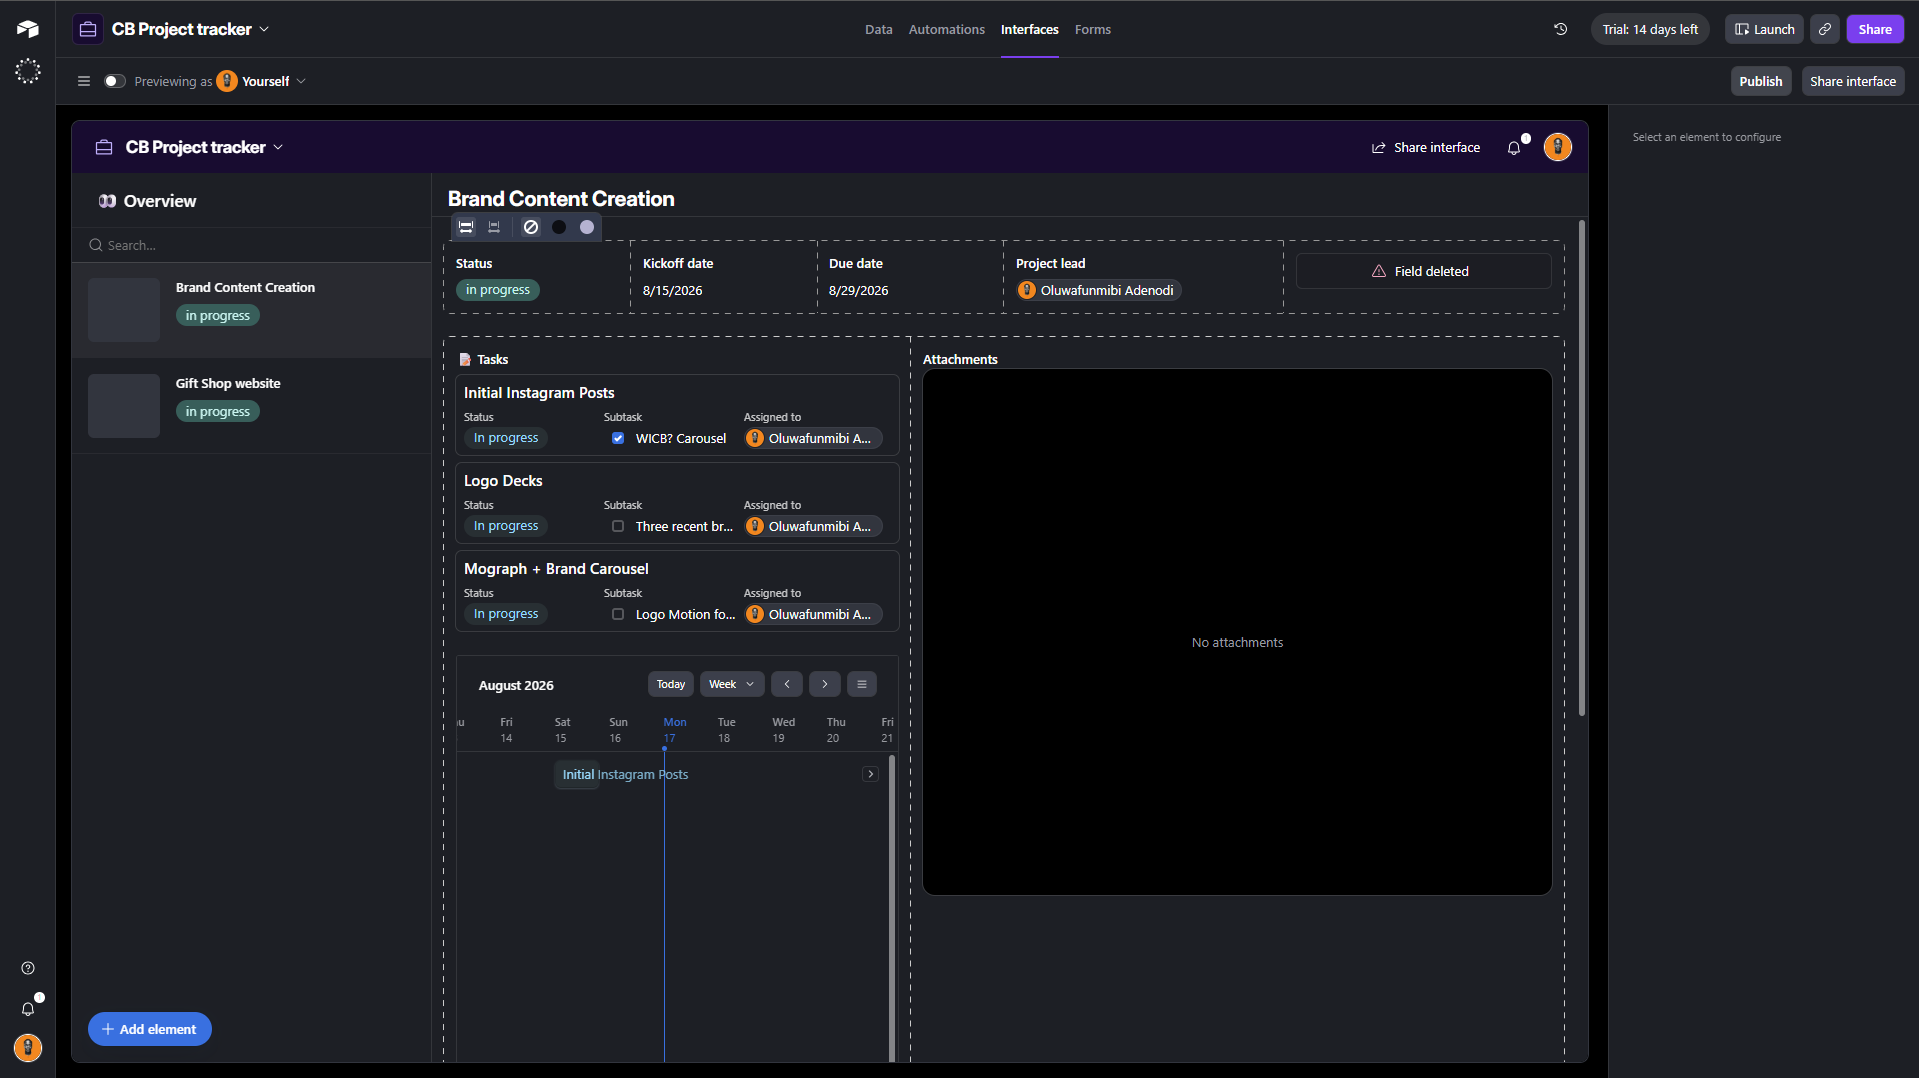Switch to the Forms tab

click(1093, 29)
